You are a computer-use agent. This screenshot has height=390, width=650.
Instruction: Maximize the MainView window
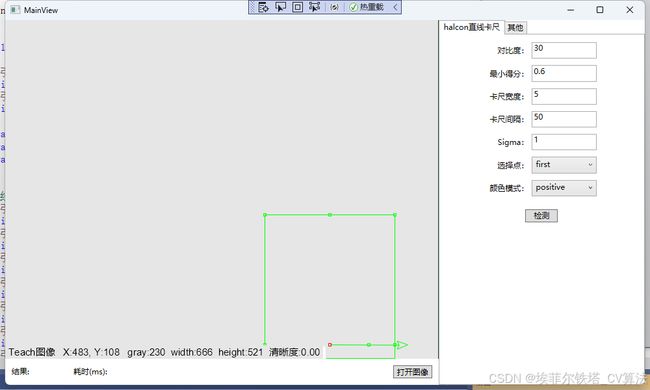tap(599, 10)
